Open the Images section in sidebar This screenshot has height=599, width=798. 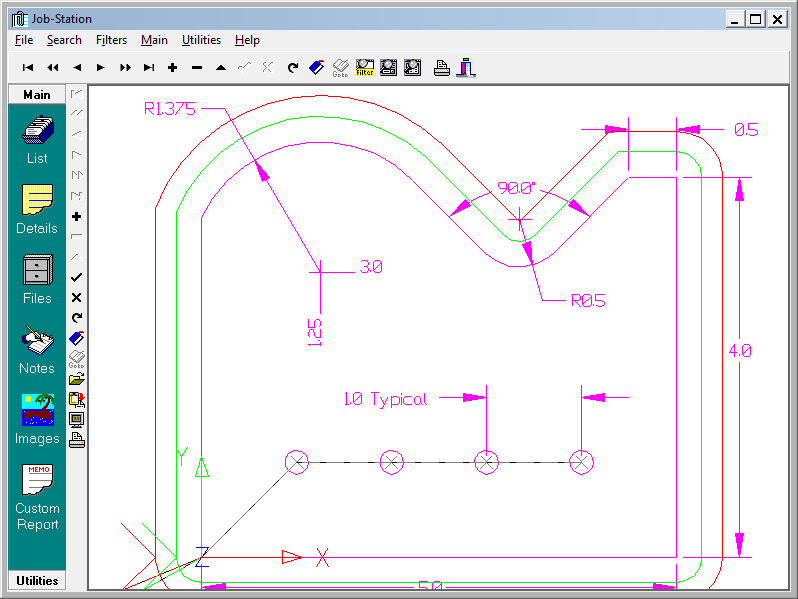coord(37,419)
